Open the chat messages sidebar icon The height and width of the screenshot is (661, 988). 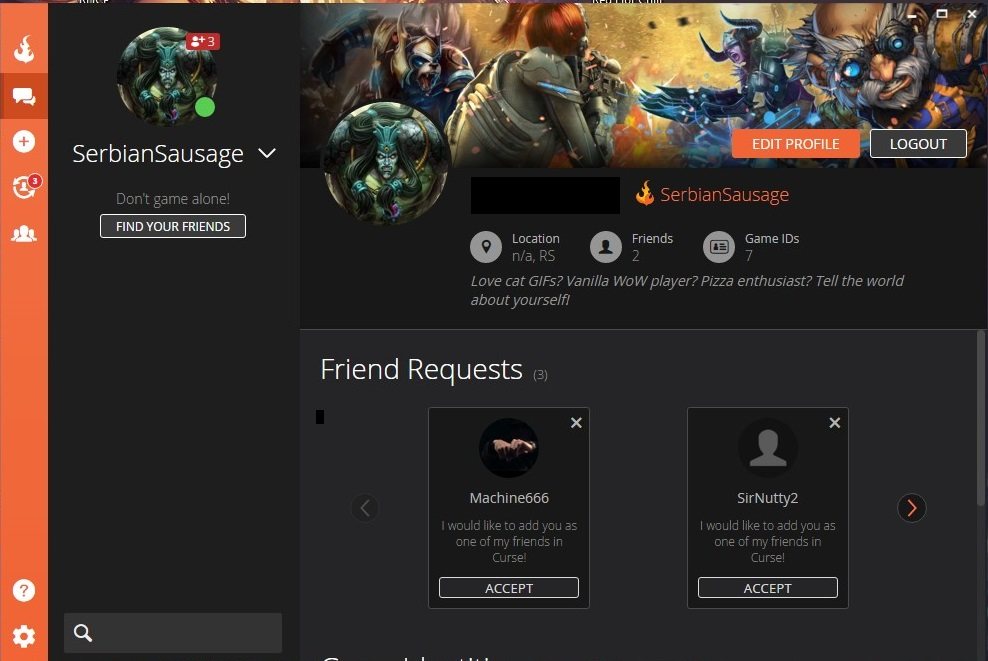coord(24,96)
